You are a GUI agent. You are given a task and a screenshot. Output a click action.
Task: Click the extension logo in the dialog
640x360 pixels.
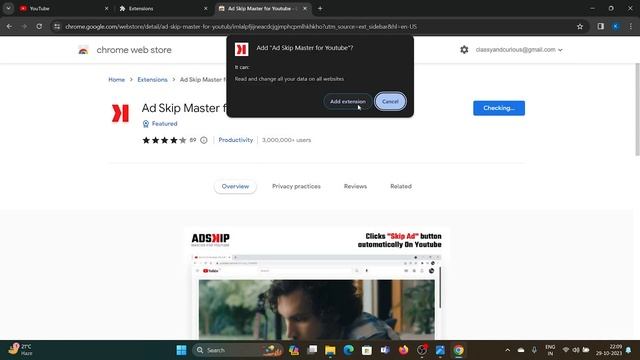(x=242, y=49)
